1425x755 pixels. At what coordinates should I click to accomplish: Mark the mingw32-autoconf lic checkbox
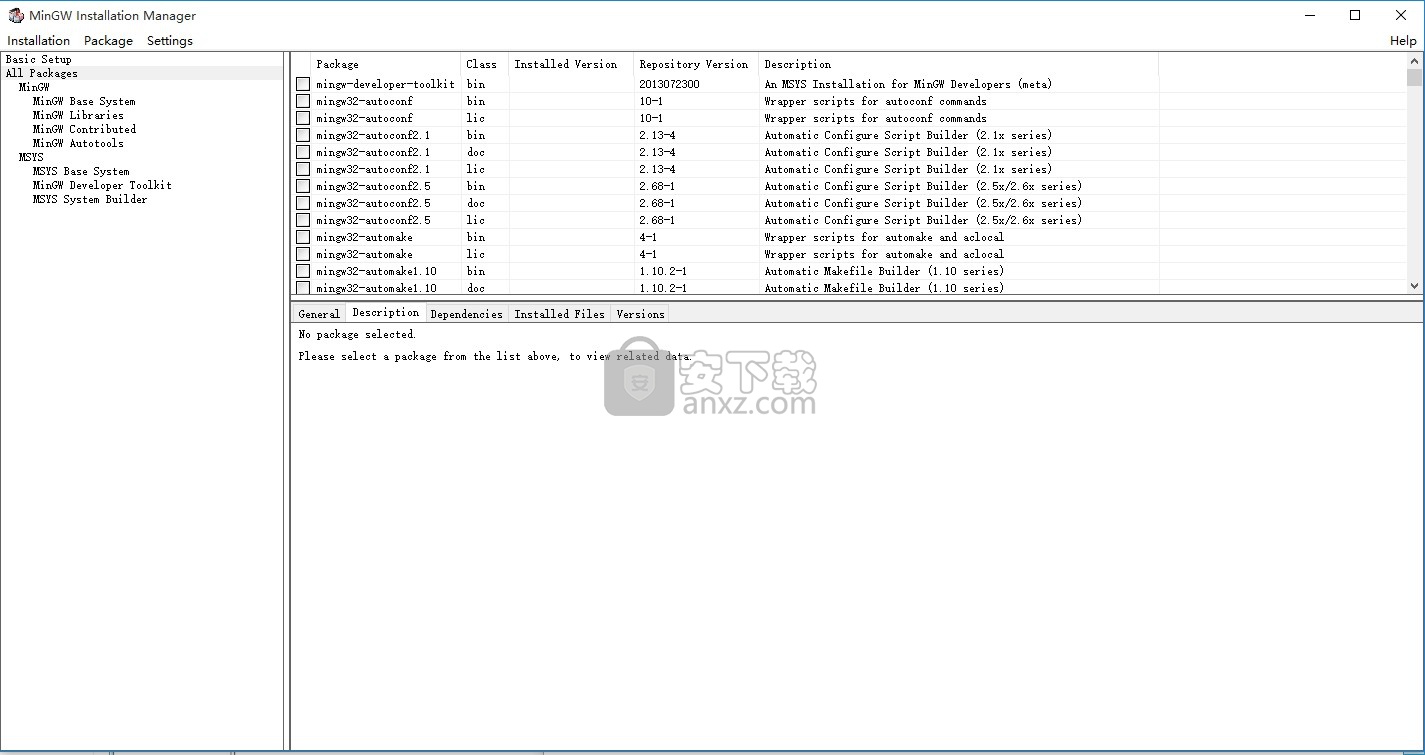[x=303, y=118]
